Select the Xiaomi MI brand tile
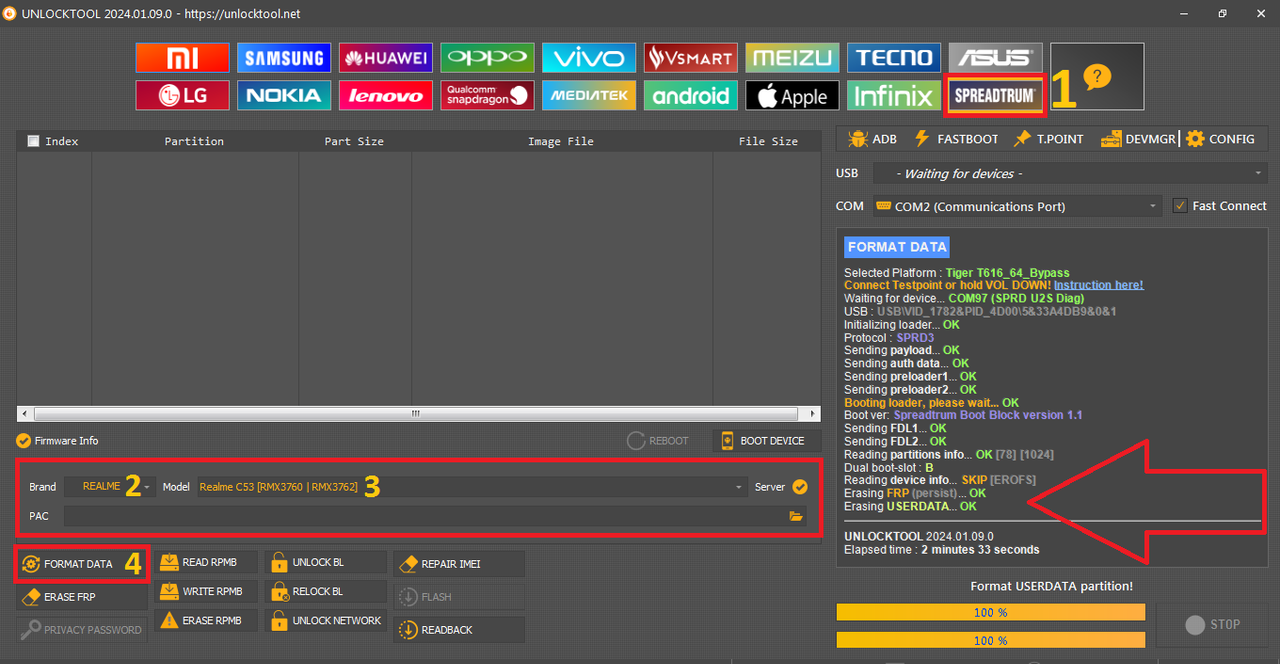Image resolution: width=1280 pixels, height=664 pixels. [182, 57]
